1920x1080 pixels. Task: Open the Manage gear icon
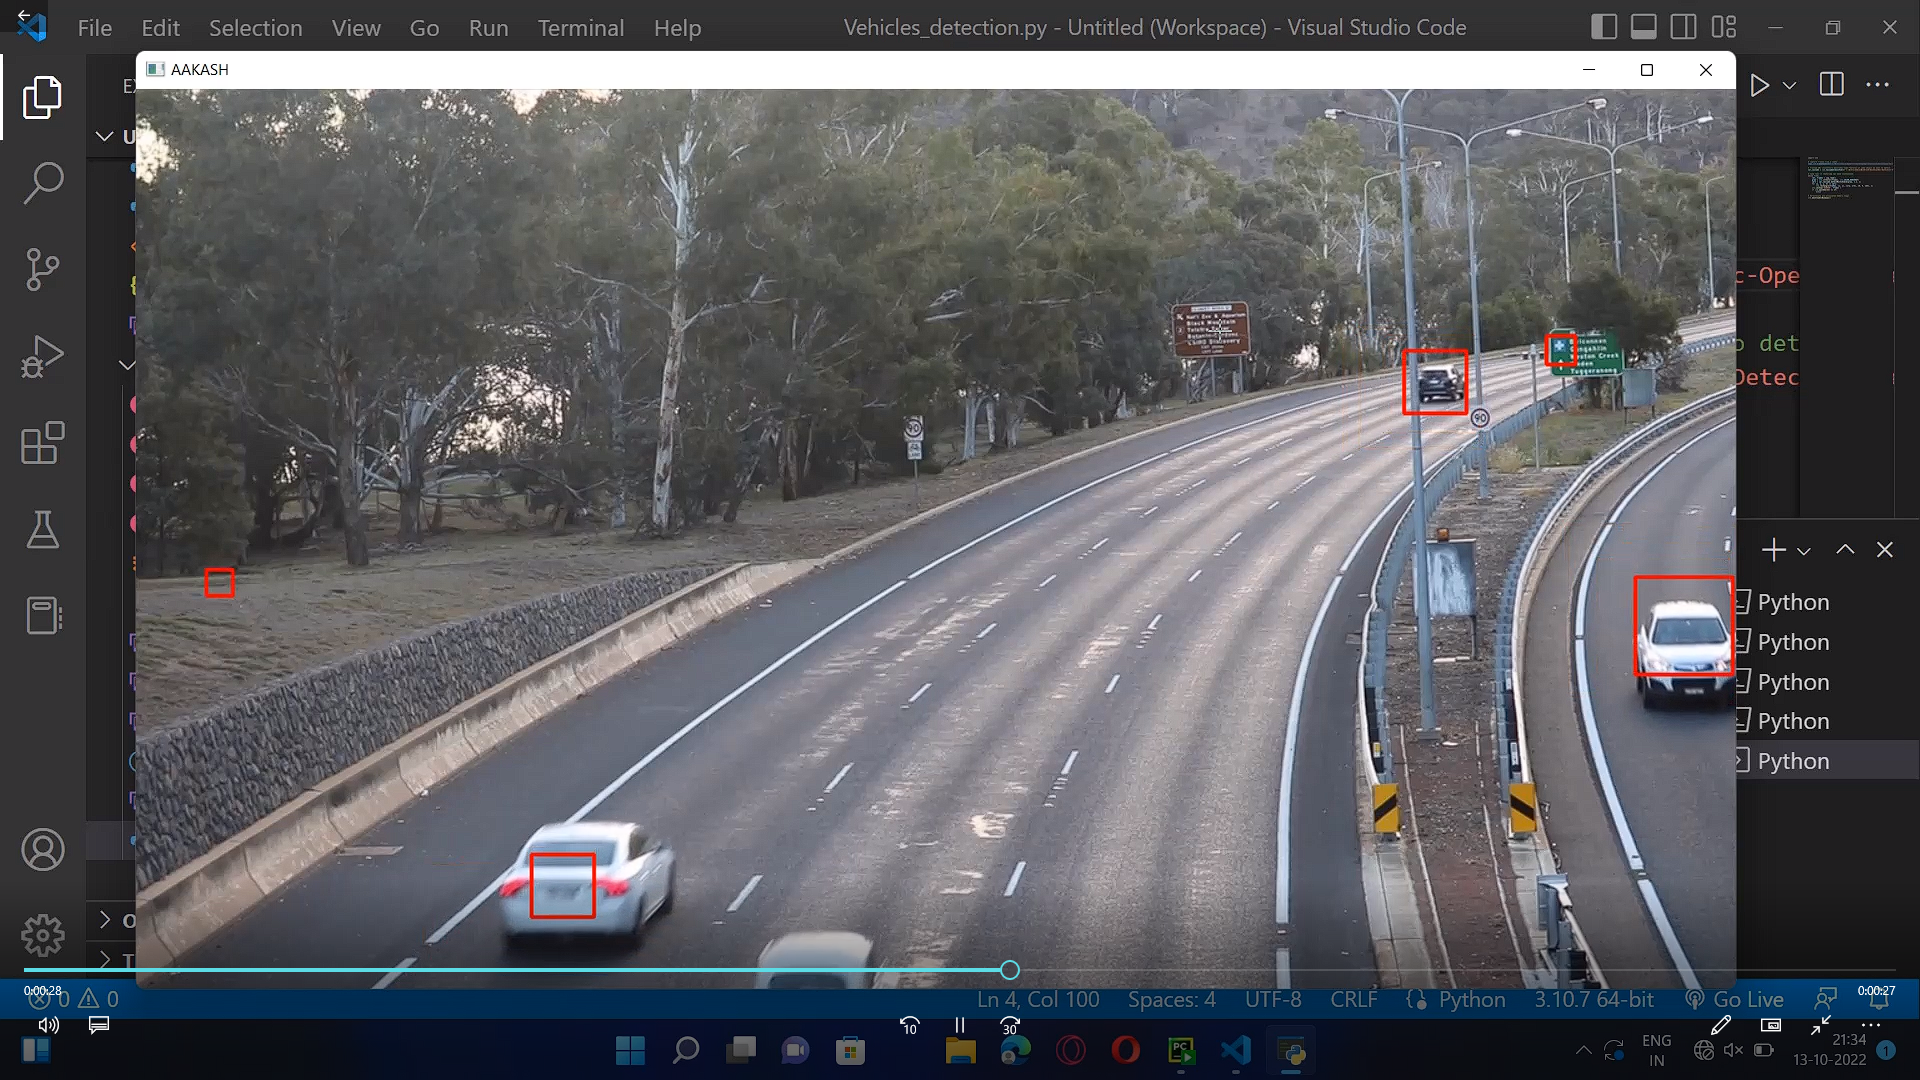pyautogui.click(x=42, y=936)
